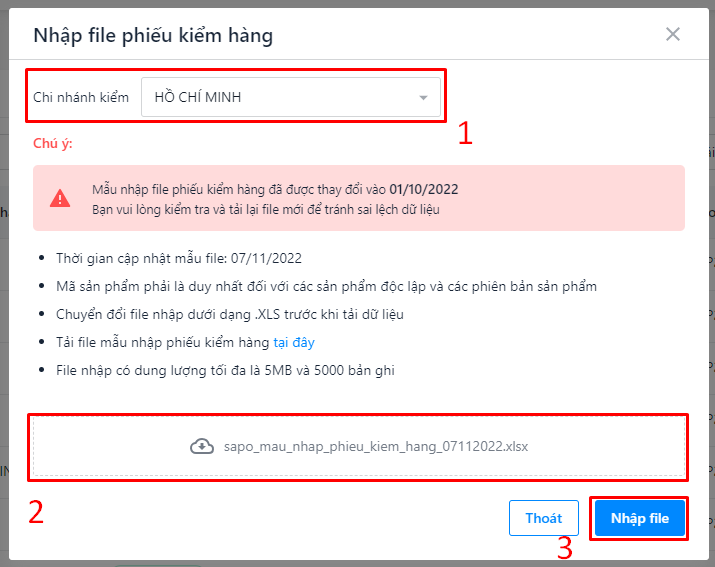Click the "Thời gian cập nhật mẫu file" note
This screenshot has height=567, width=715.
coord(178,258)
